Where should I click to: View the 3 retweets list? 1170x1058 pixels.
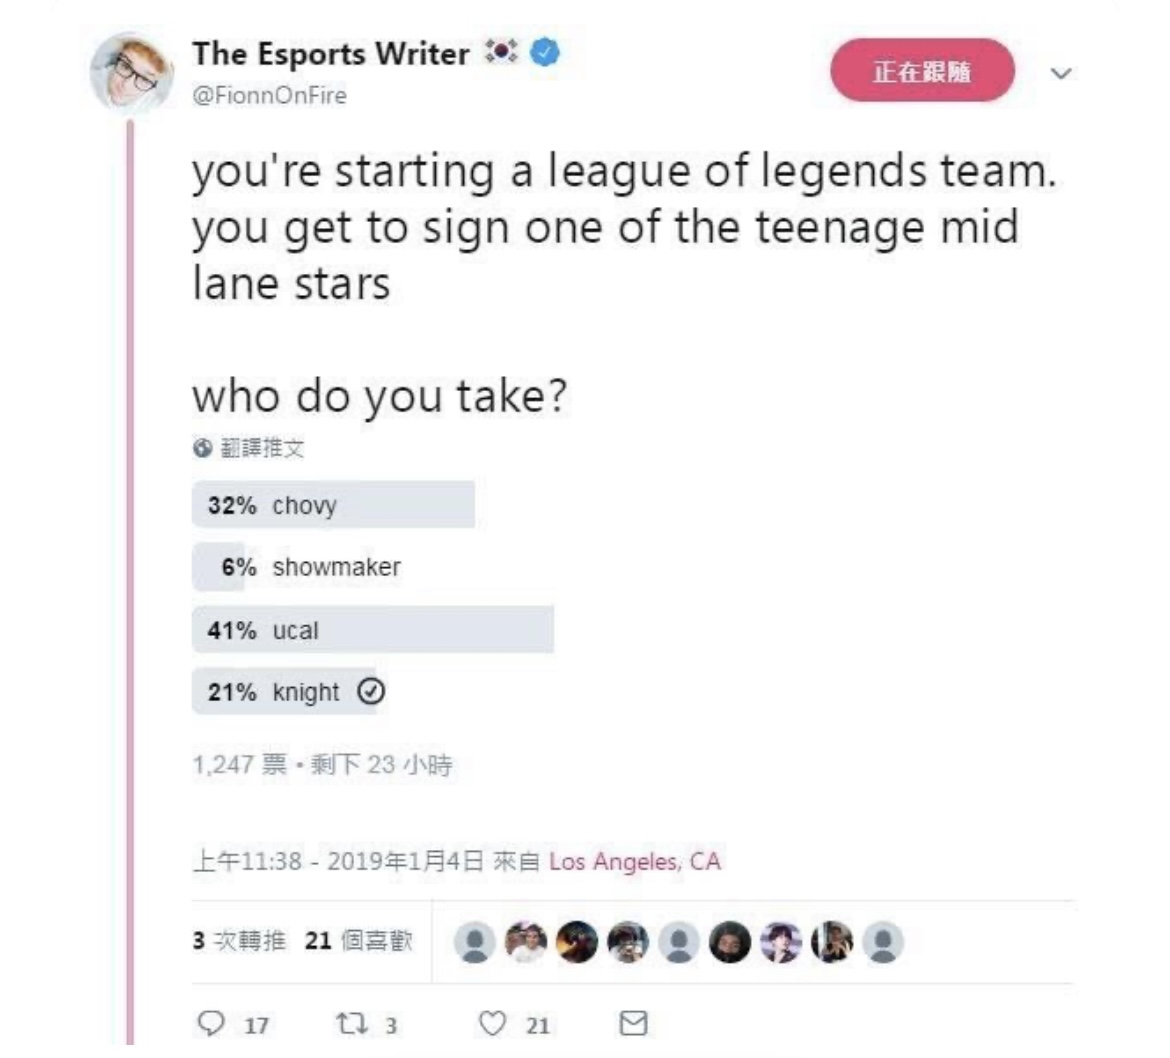click(x=239, y=941)
